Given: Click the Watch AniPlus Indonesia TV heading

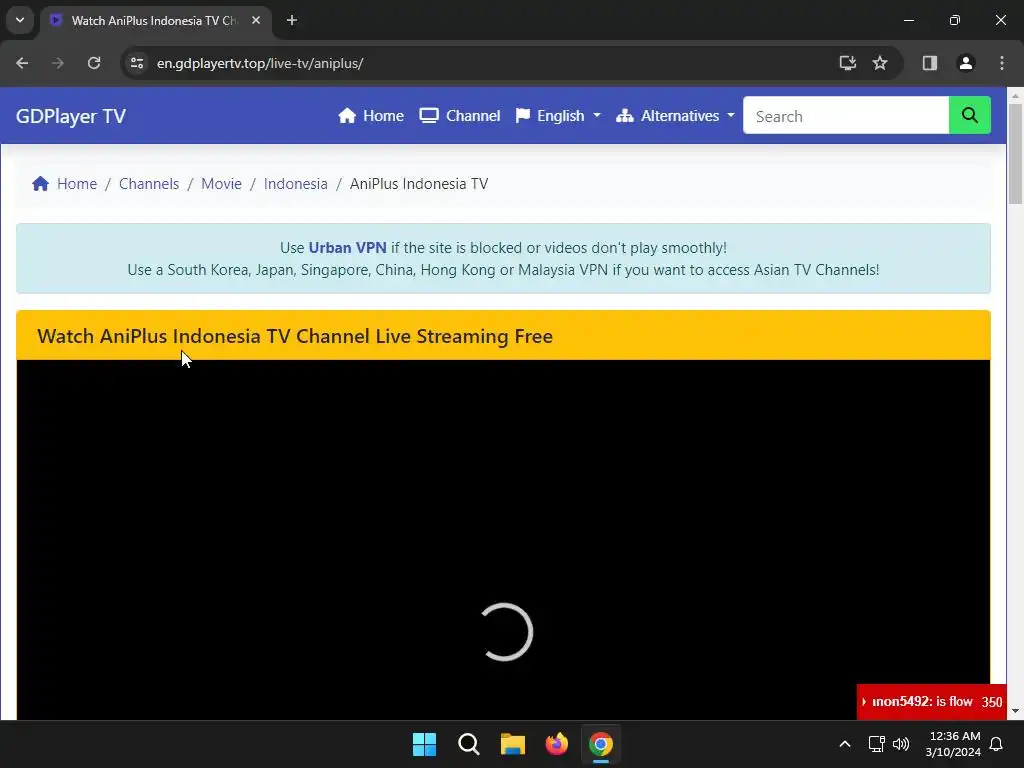Looking at the screenshot, I should pos(295,336).
